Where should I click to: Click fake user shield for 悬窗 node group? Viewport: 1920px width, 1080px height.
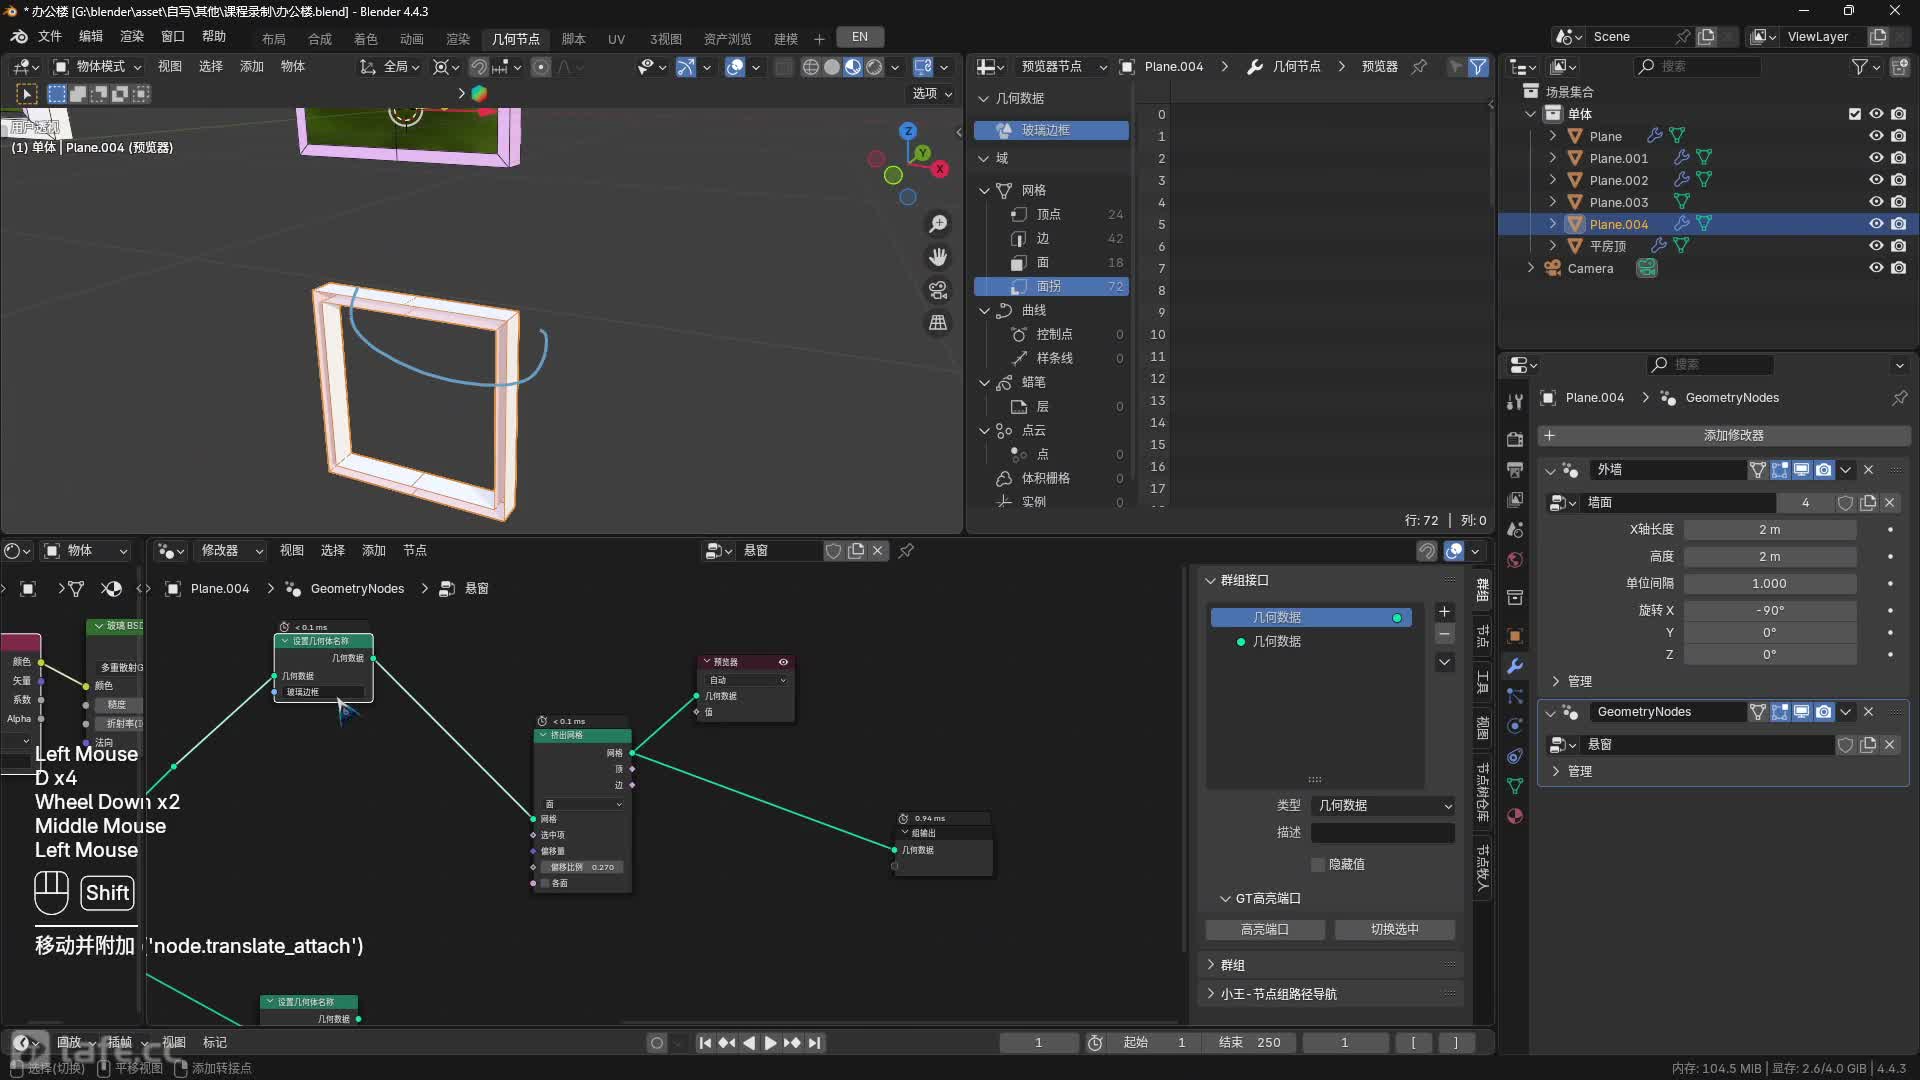click(x=833, y=551)
